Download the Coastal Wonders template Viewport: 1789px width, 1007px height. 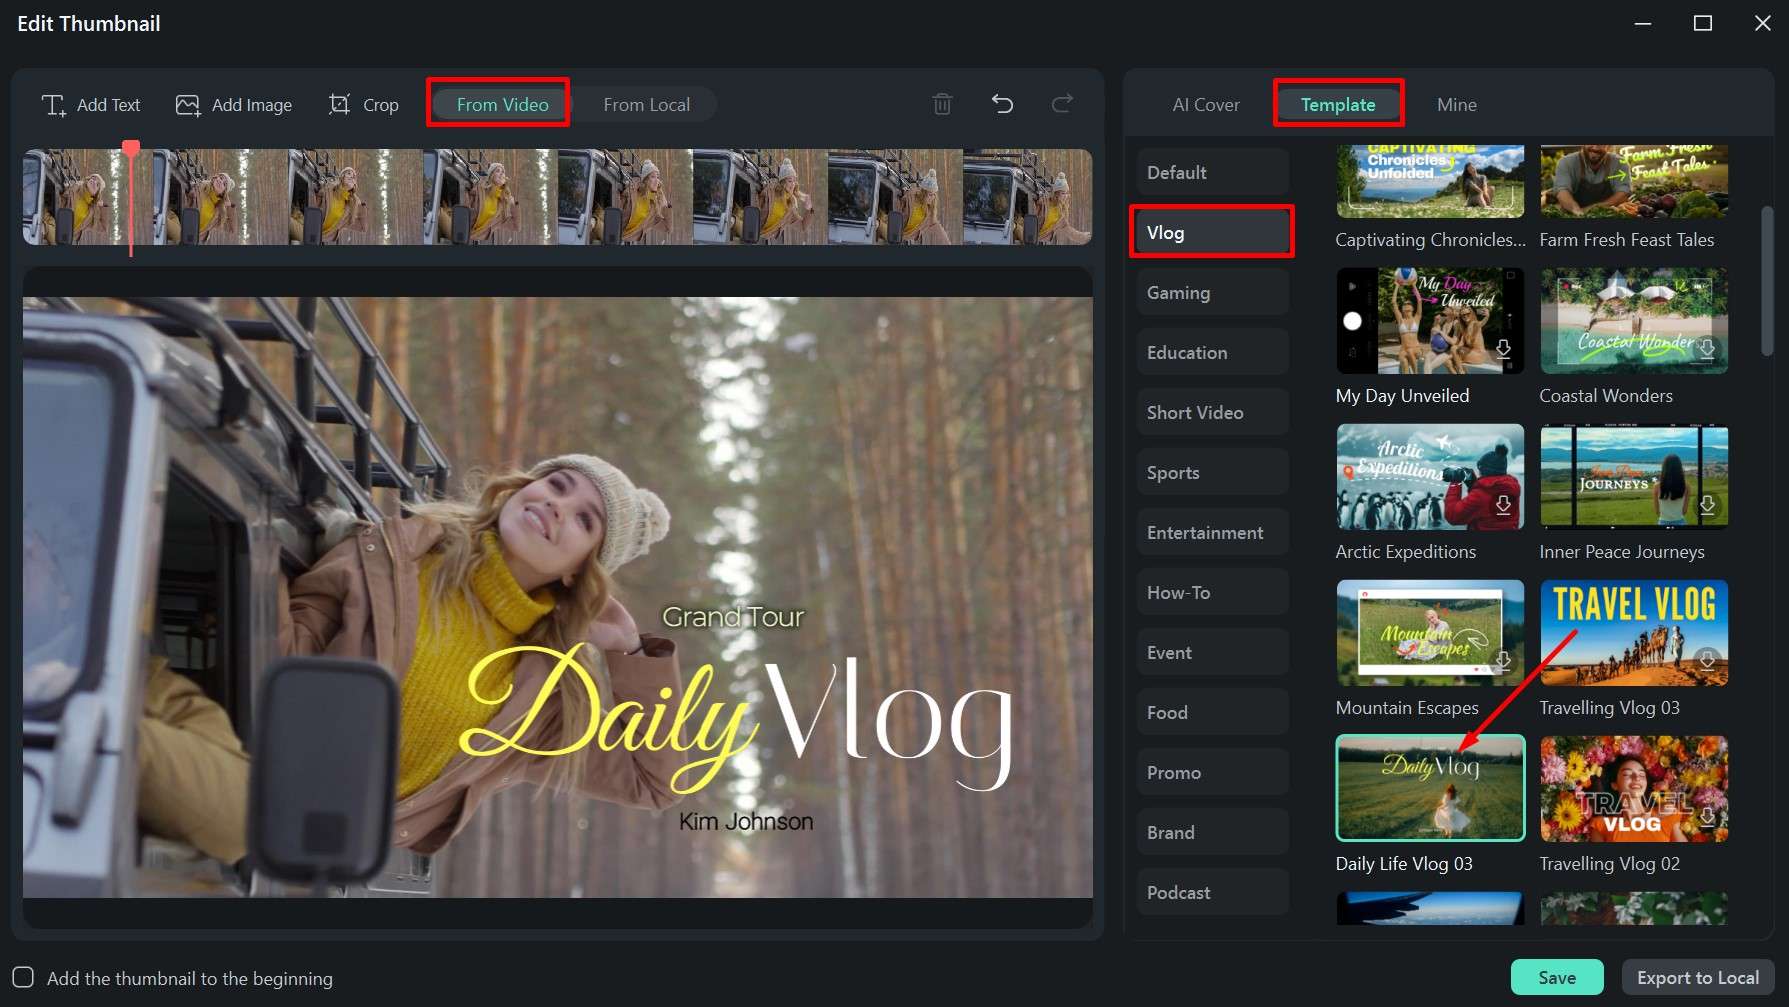[1707, 349]
